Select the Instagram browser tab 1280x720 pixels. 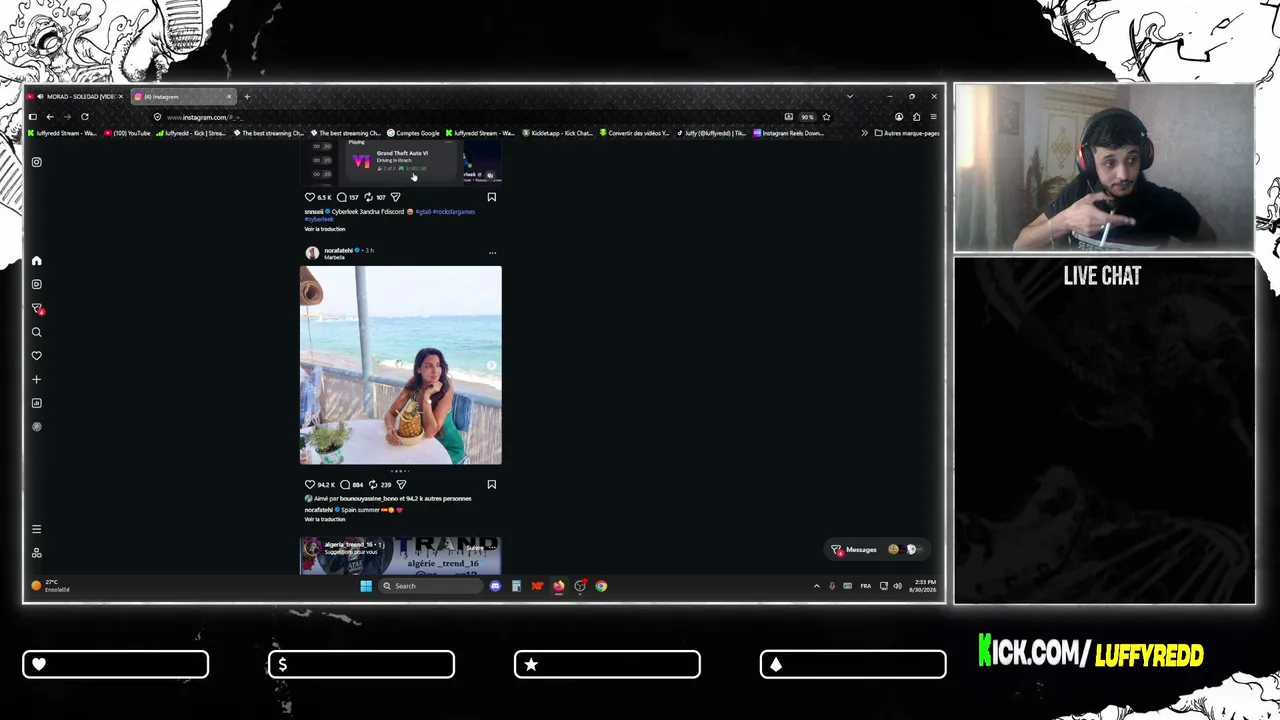(x=184, y=97)
